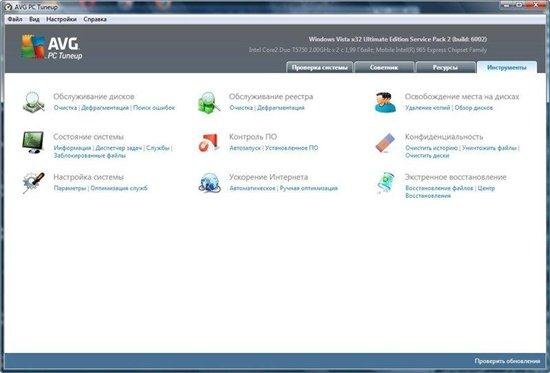Click Очистка under Обслуживание реестра

pos(241,108)
